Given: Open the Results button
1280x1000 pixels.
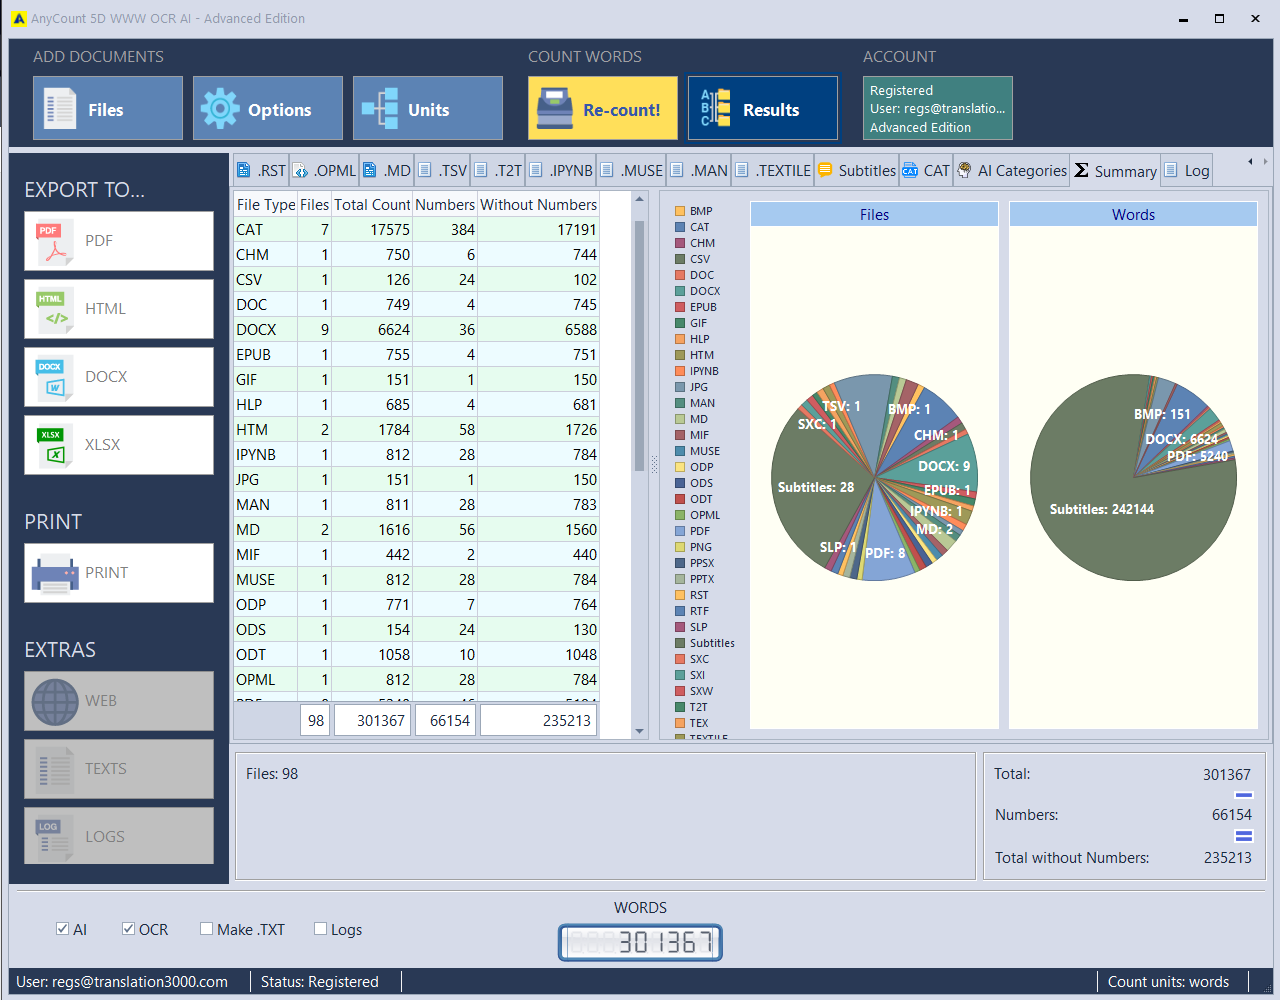Looking at the screenshot, I should tap(763, 108).
